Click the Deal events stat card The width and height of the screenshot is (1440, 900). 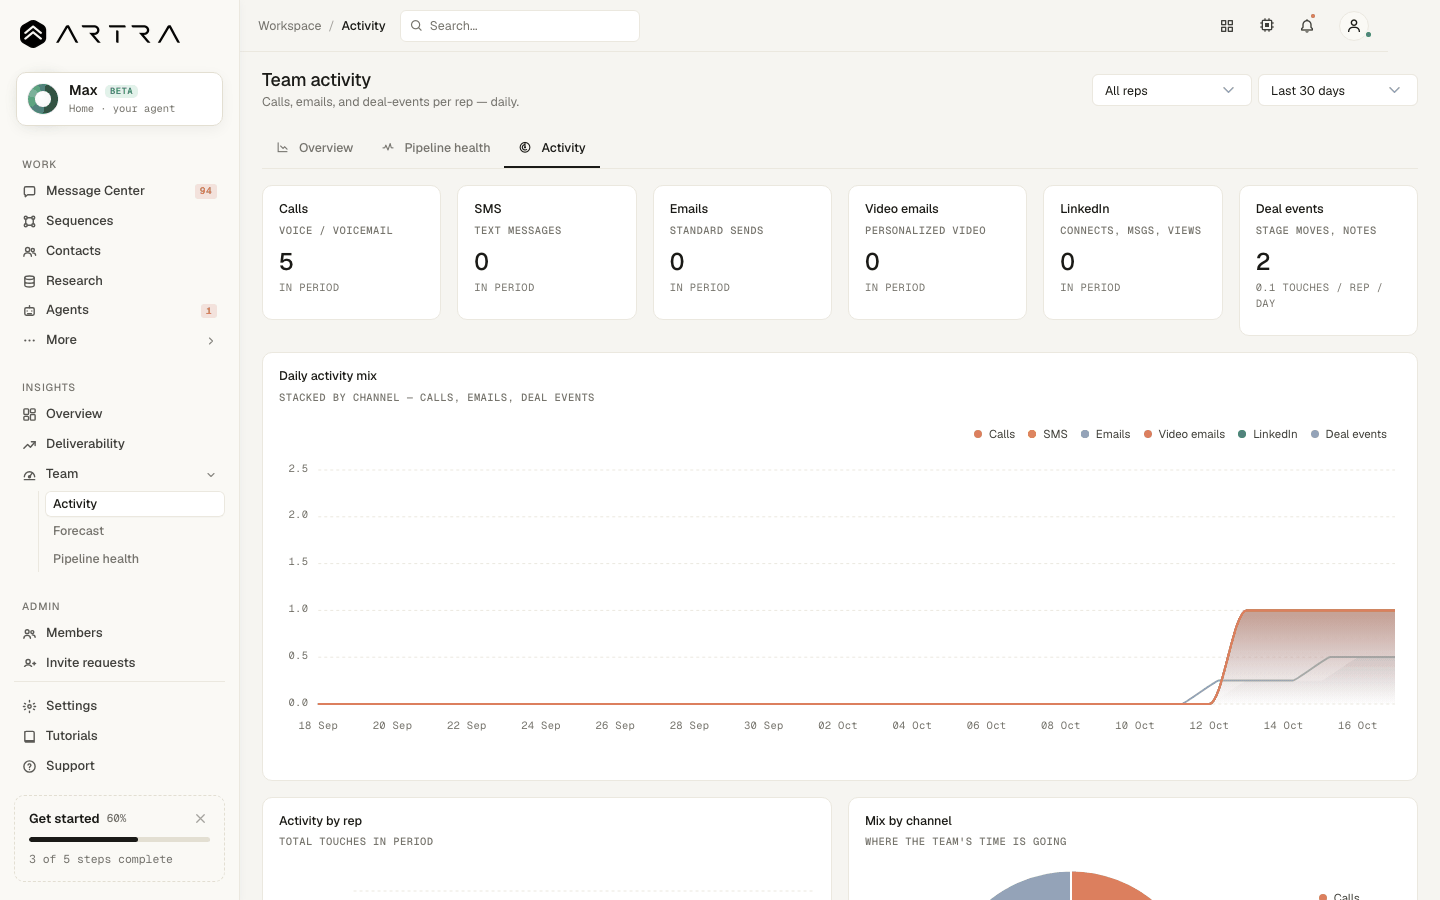coord(1328,260)
